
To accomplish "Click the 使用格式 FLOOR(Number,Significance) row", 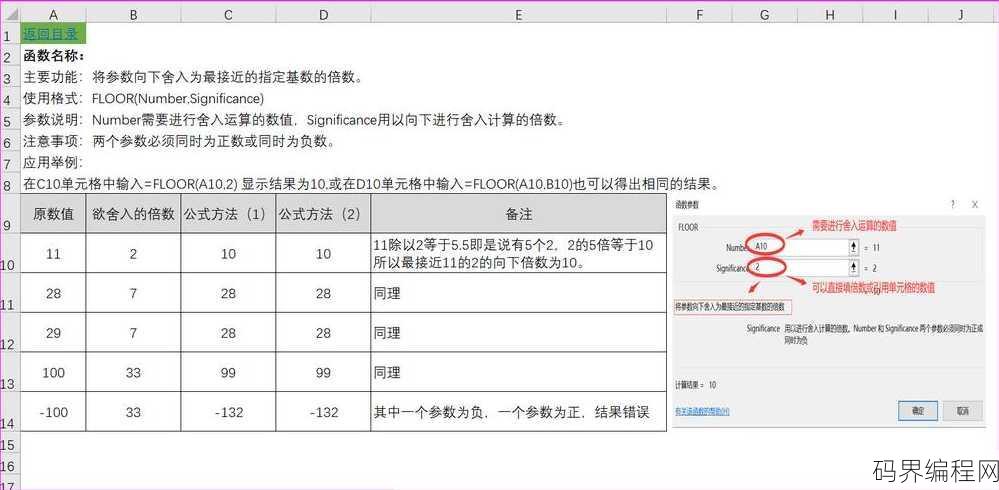I will (143, 99).
